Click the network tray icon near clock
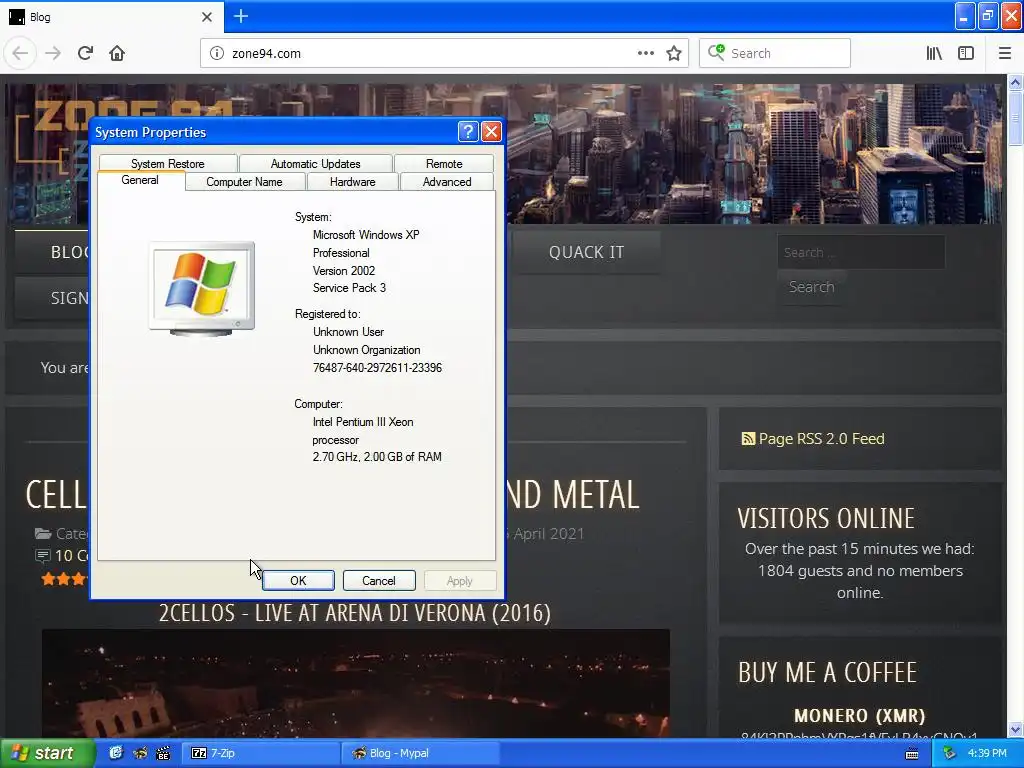 click(950, 753)
